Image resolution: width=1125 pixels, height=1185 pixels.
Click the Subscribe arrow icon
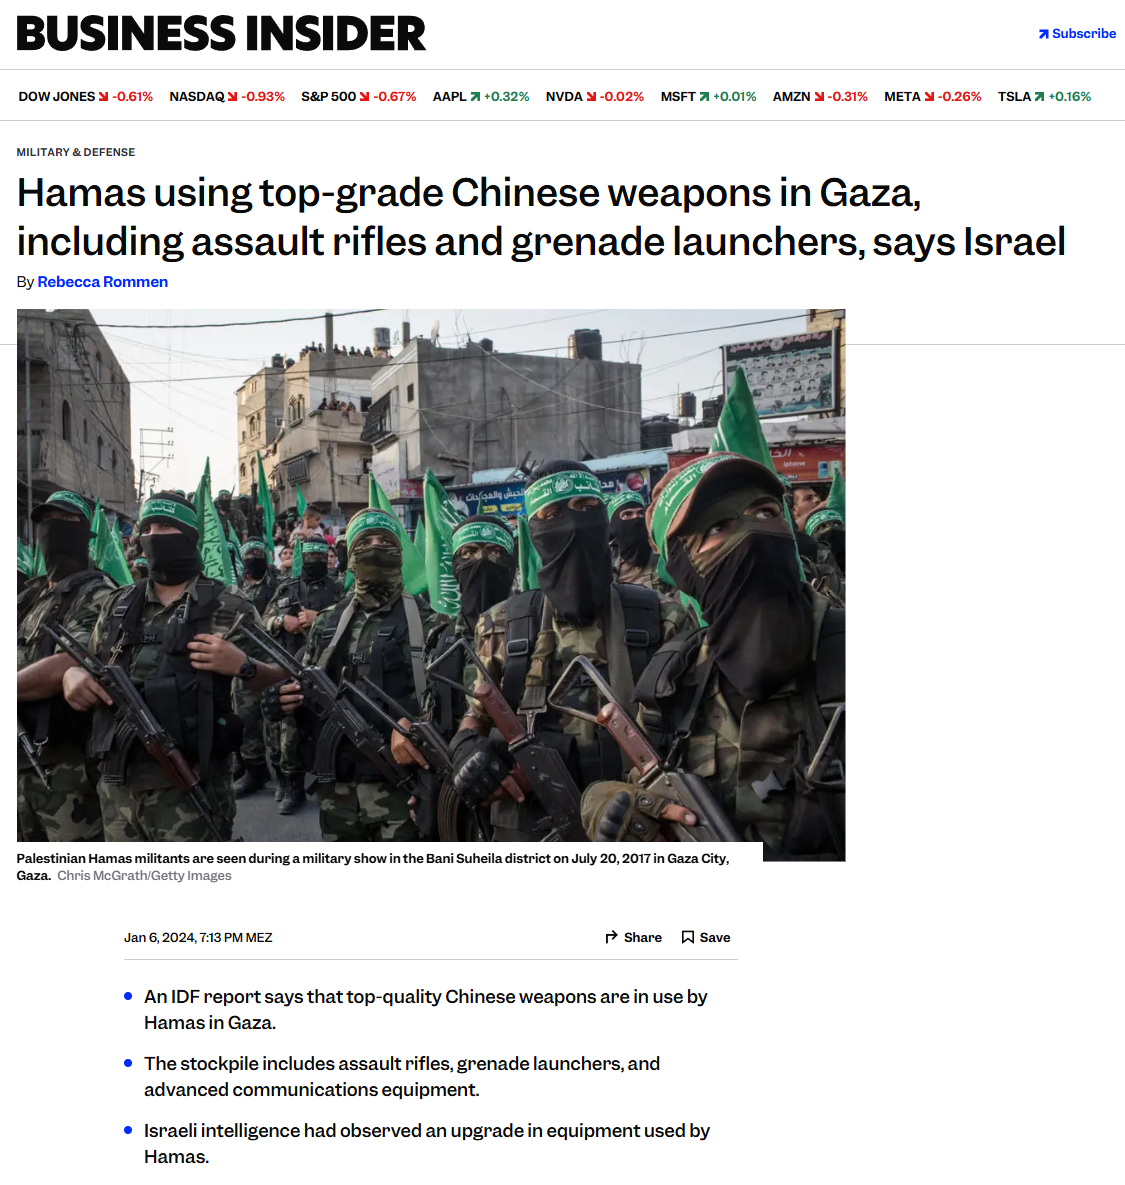[1043, 34]
